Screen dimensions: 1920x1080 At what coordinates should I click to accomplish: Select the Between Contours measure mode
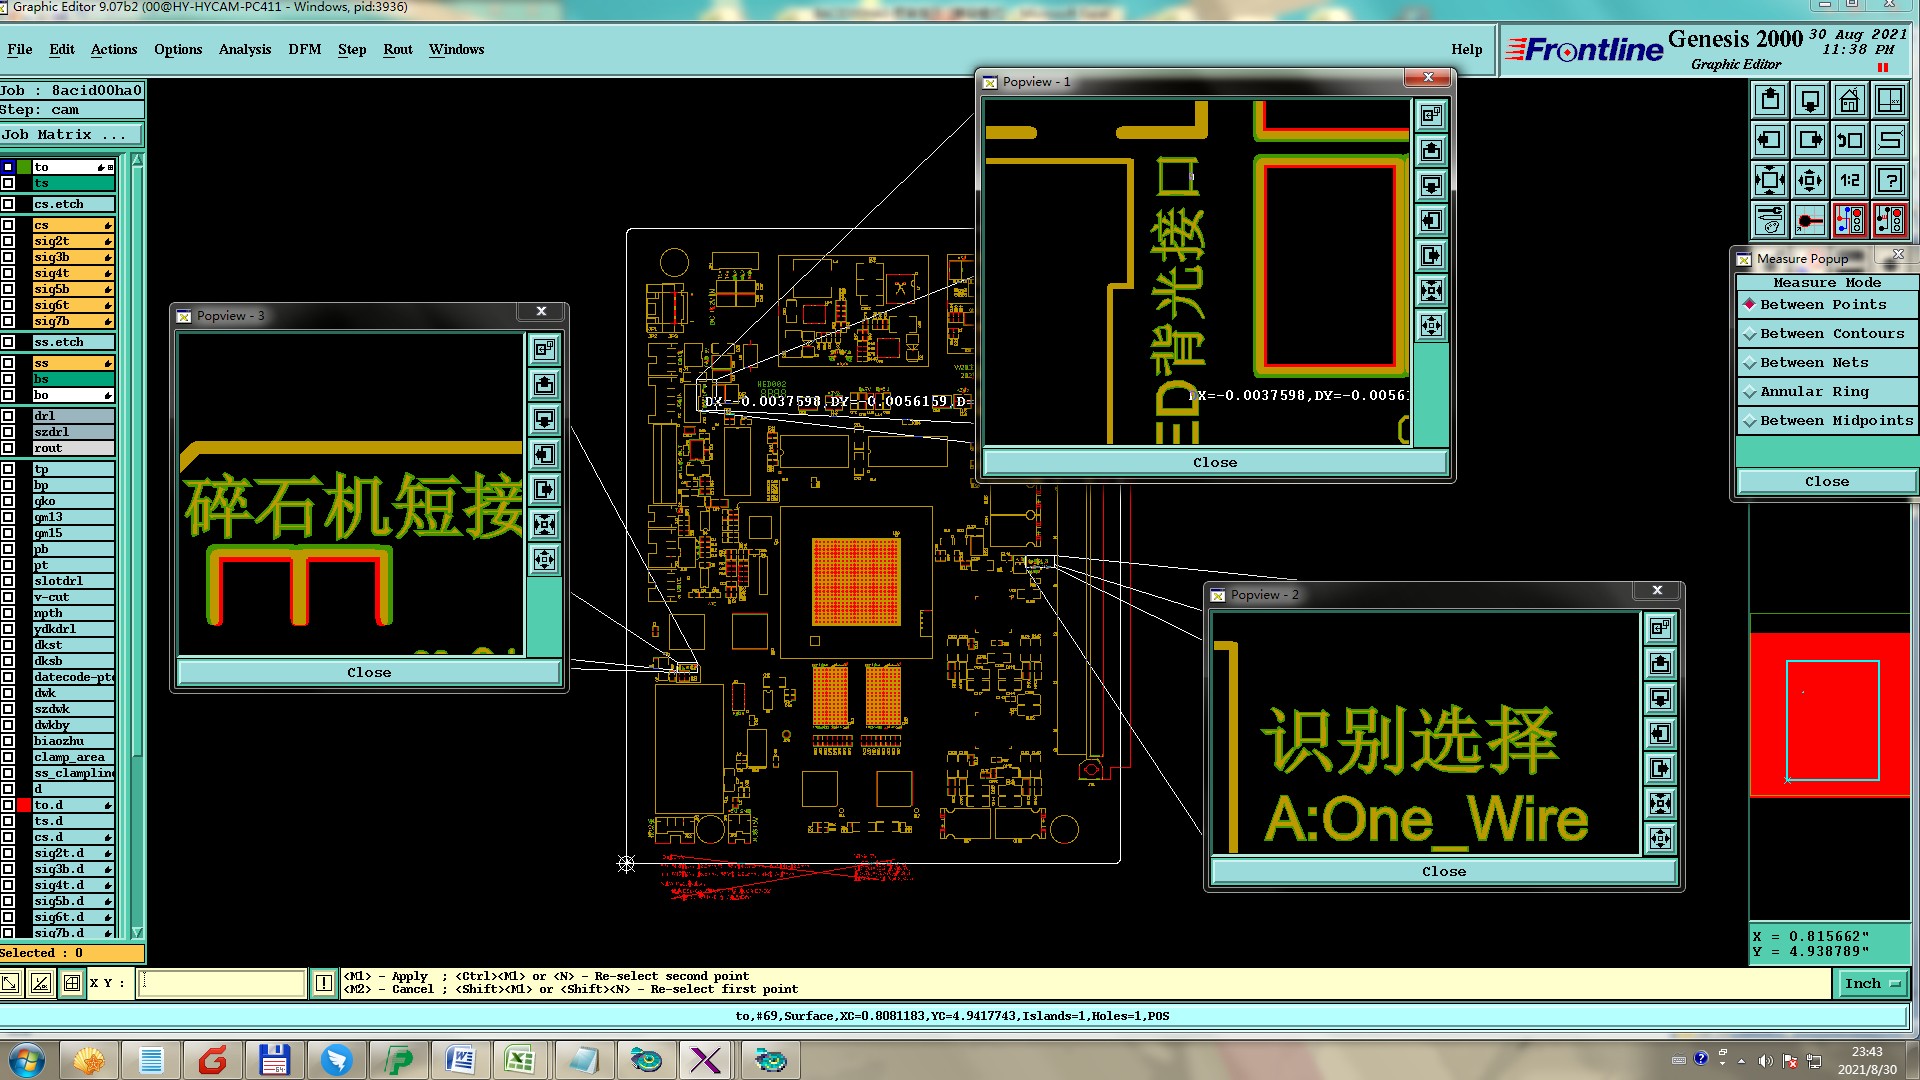coord(1830,334)
